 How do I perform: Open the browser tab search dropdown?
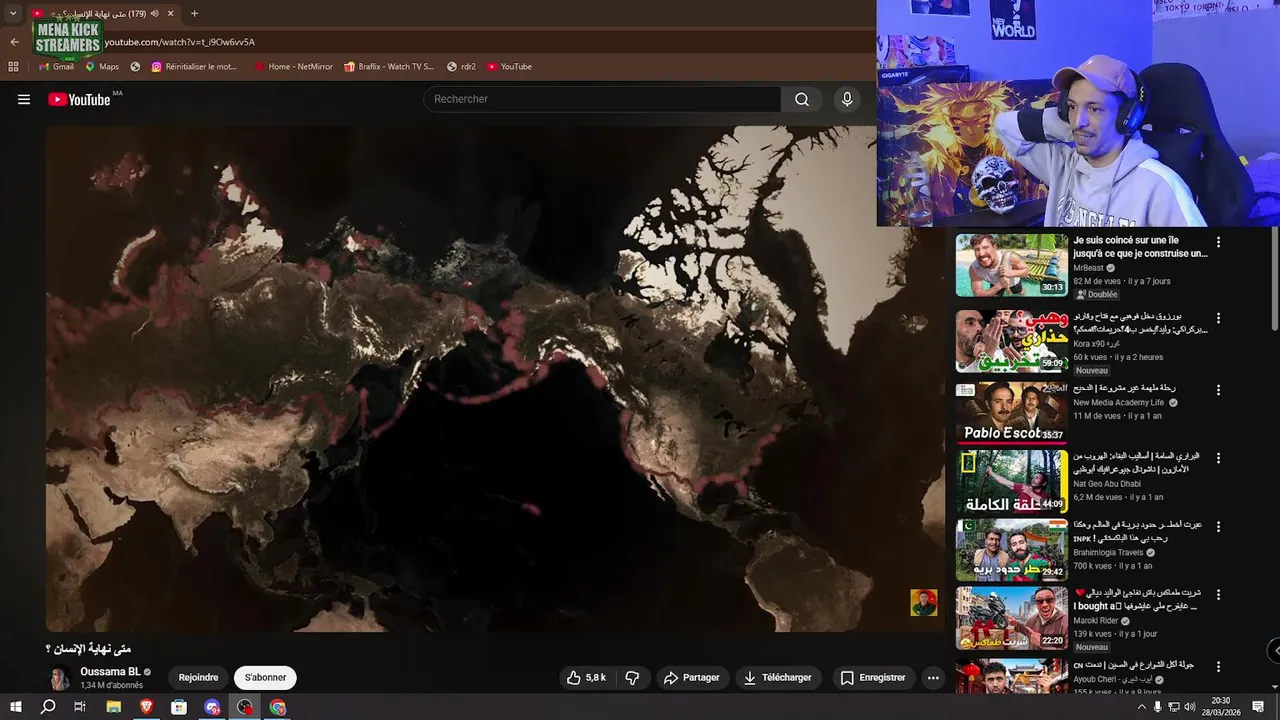pos(13,13)
